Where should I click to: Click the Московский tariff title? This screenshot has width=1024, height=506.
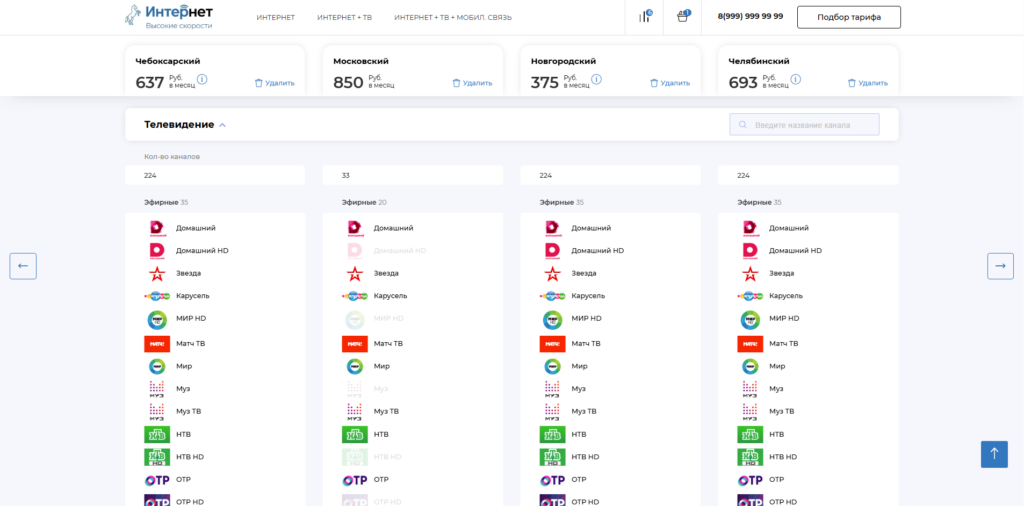(361, 61)
